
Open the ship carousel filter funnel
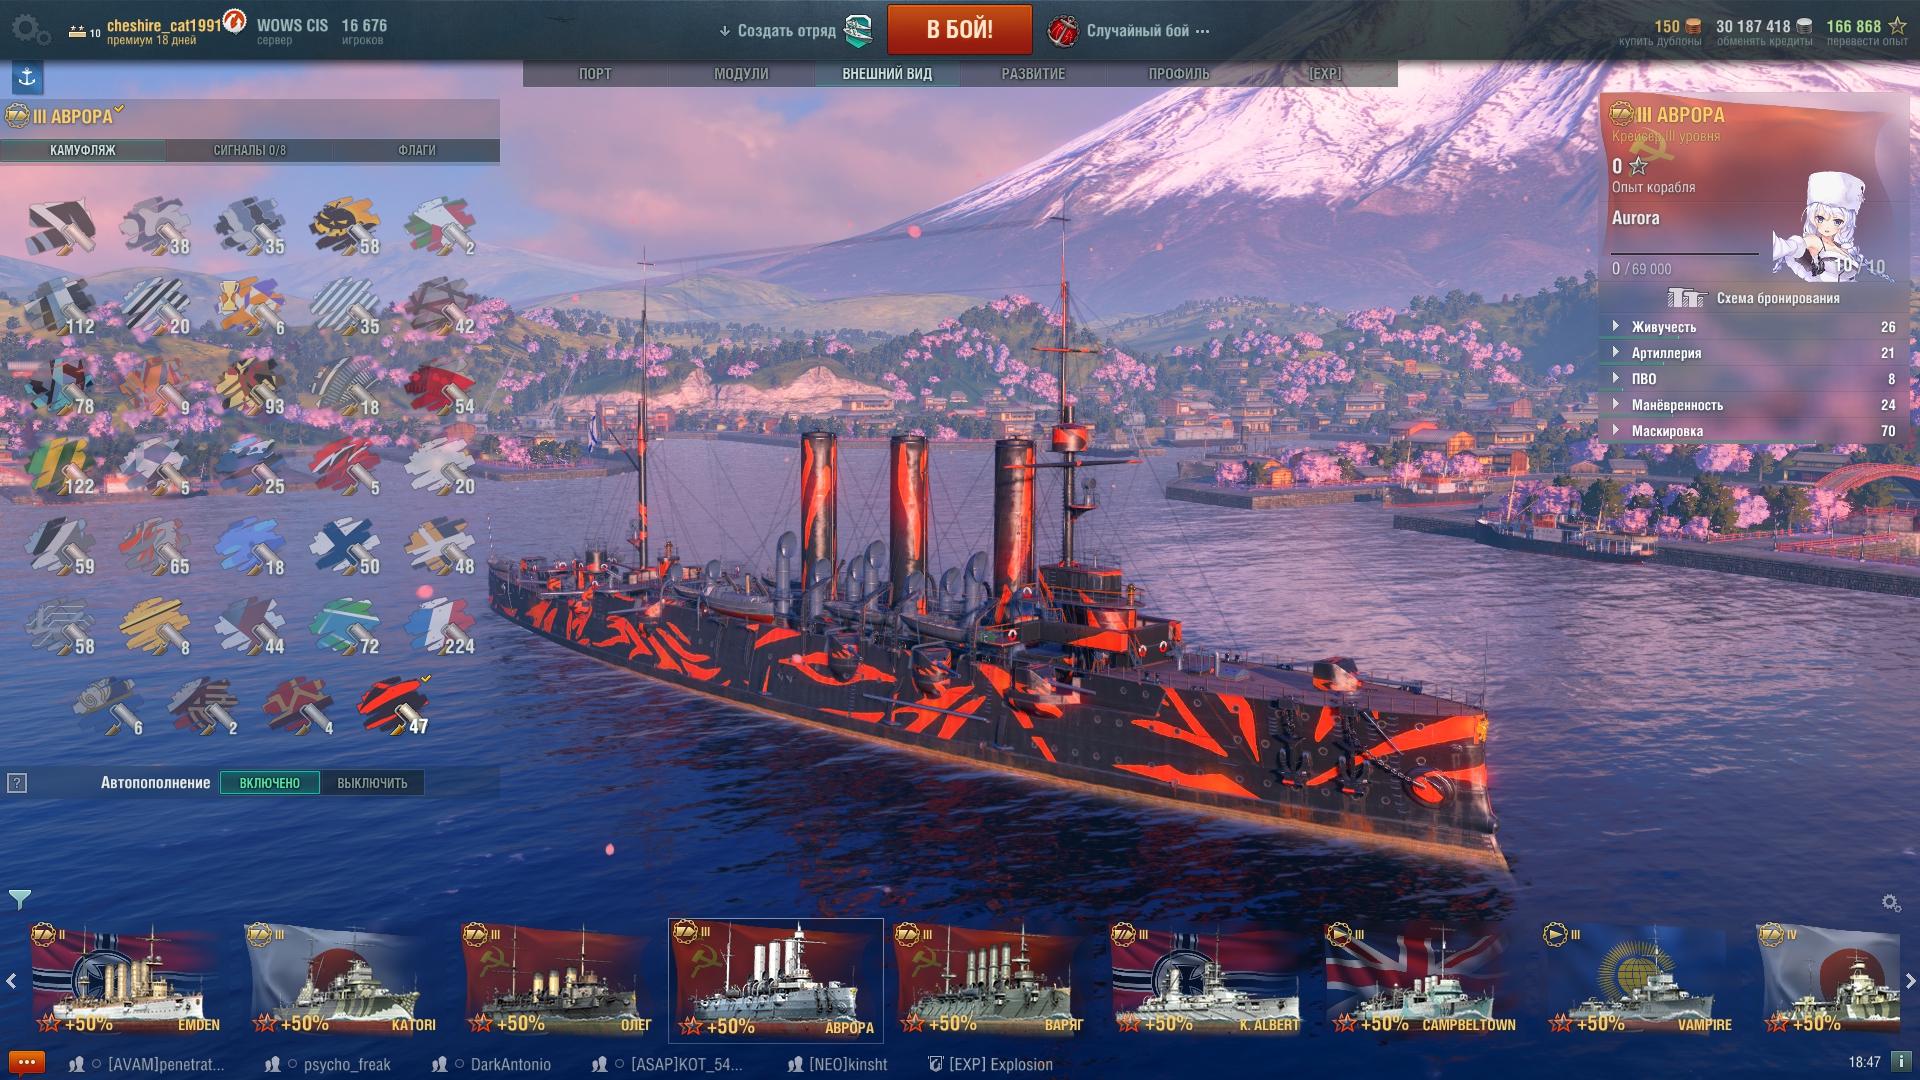[x=19, y=899]
